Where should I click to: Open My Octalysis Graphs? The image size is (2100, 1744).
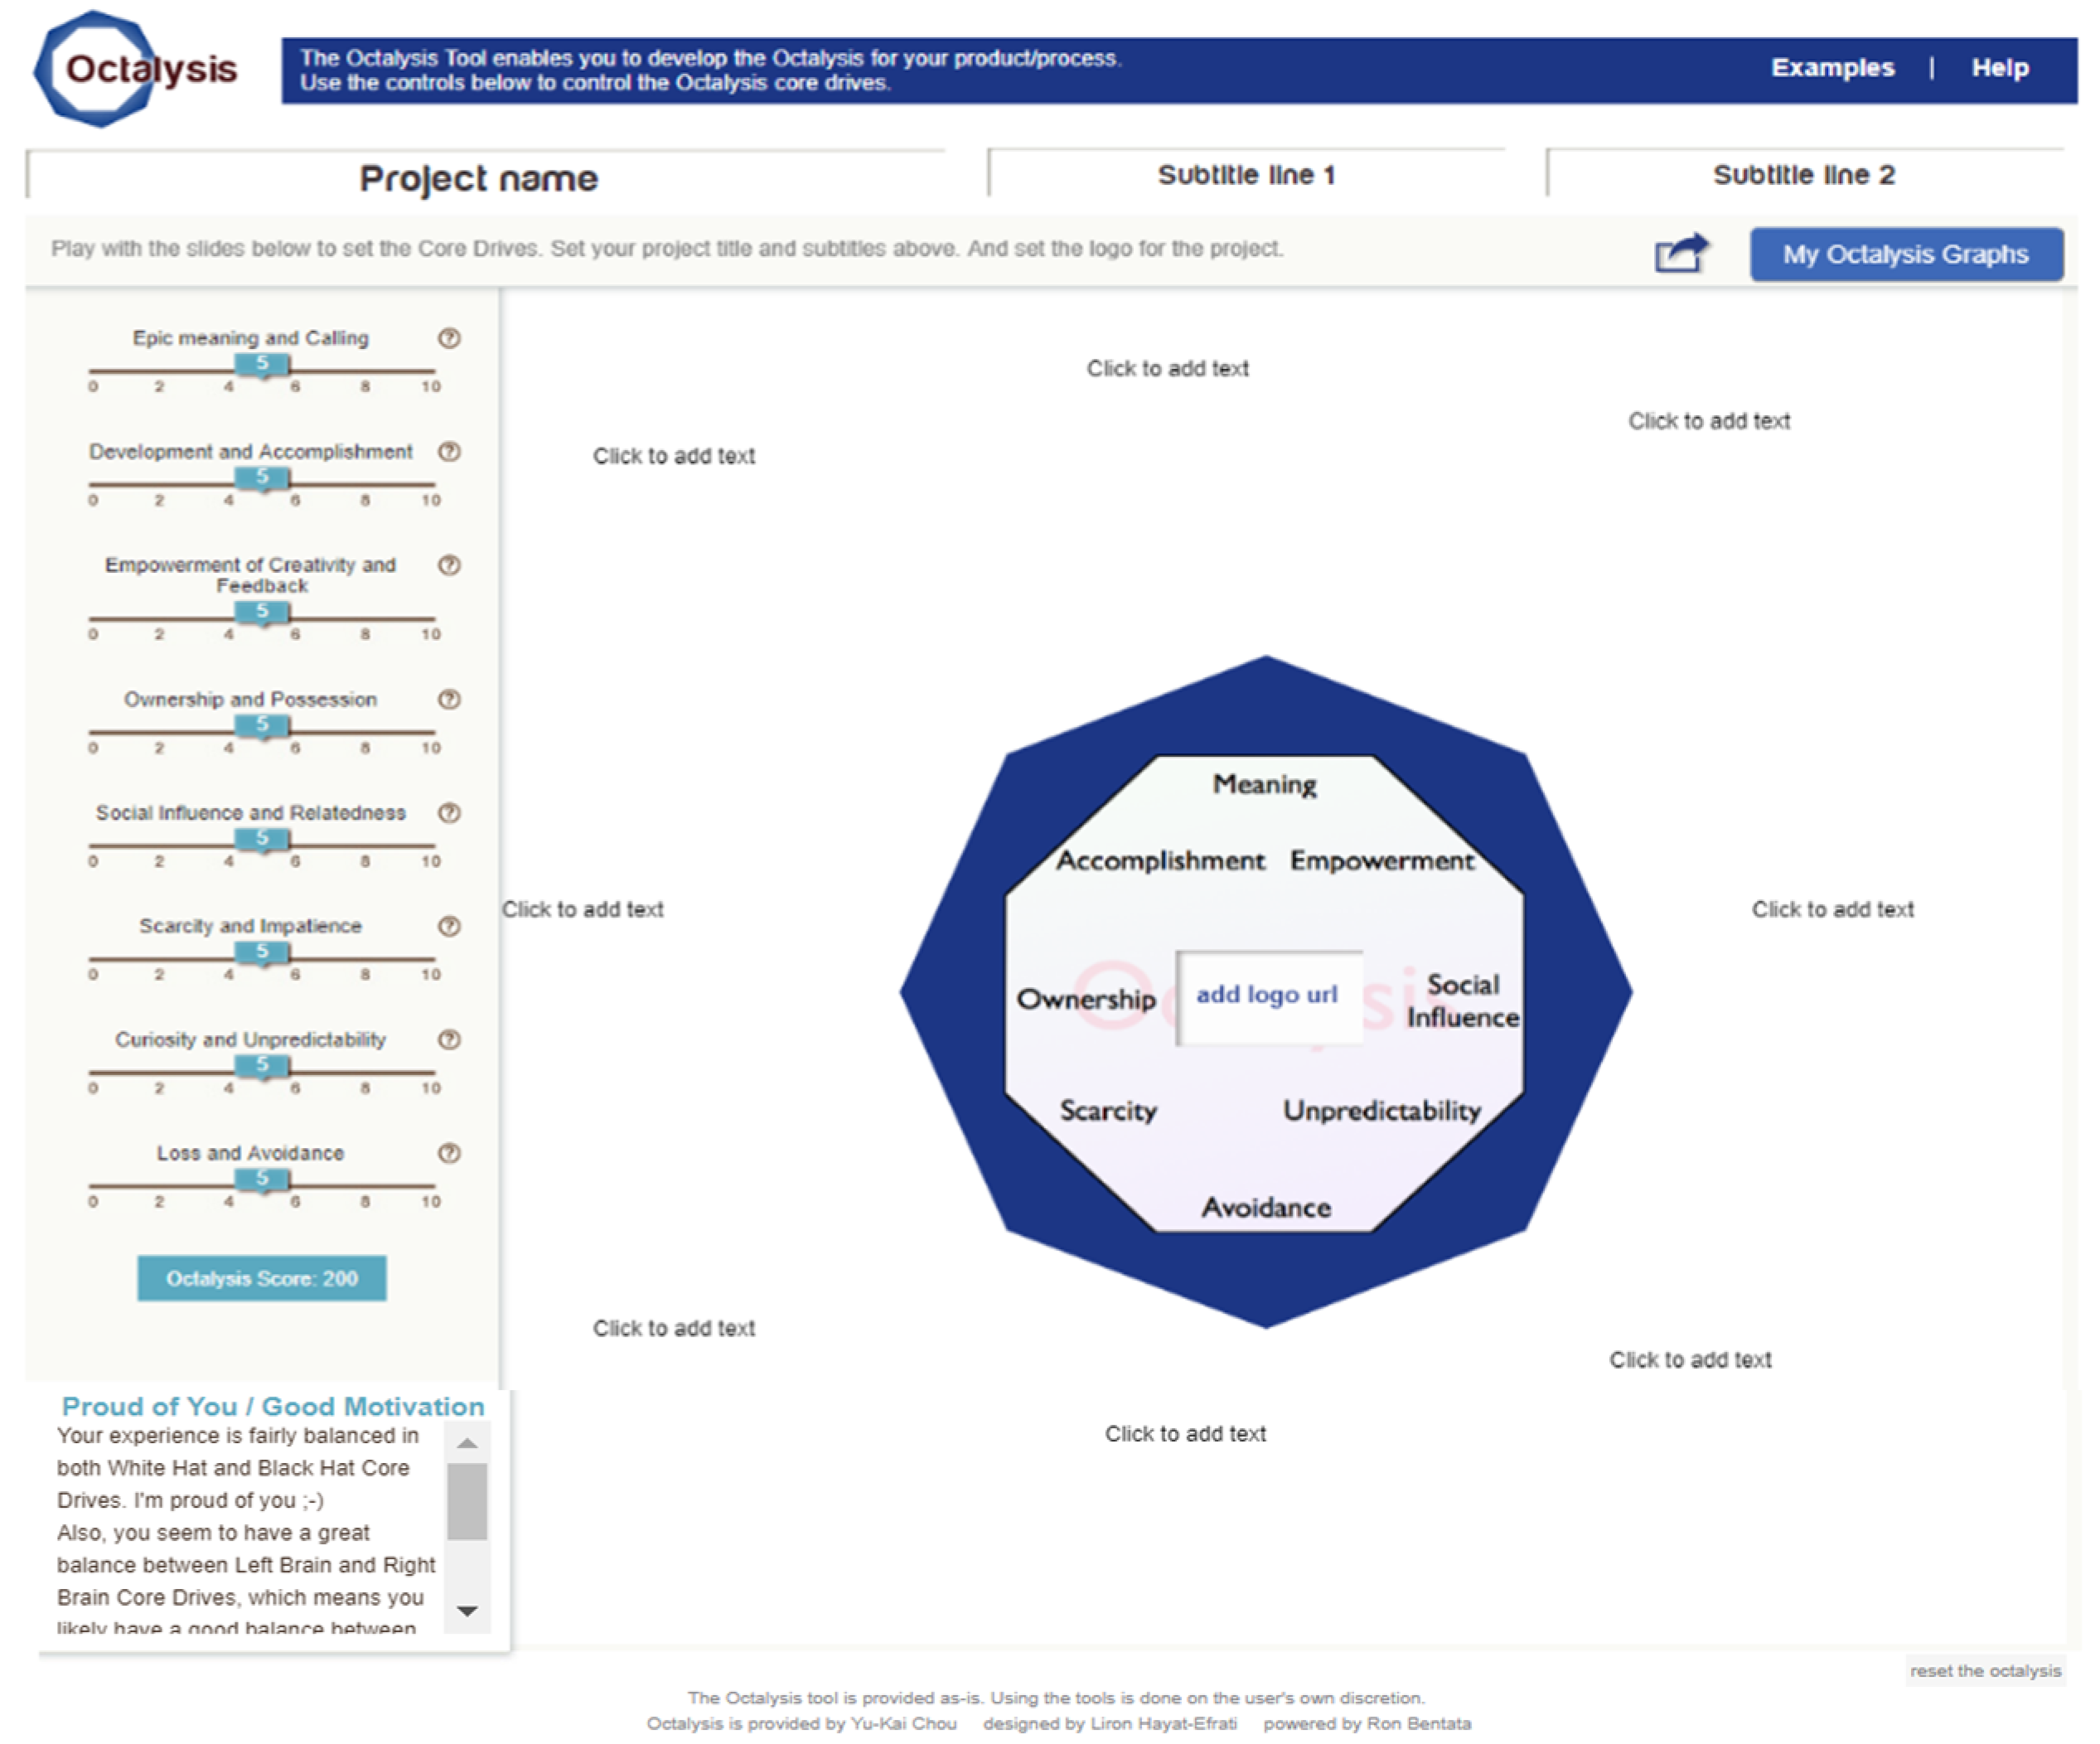pos(1905,254)
